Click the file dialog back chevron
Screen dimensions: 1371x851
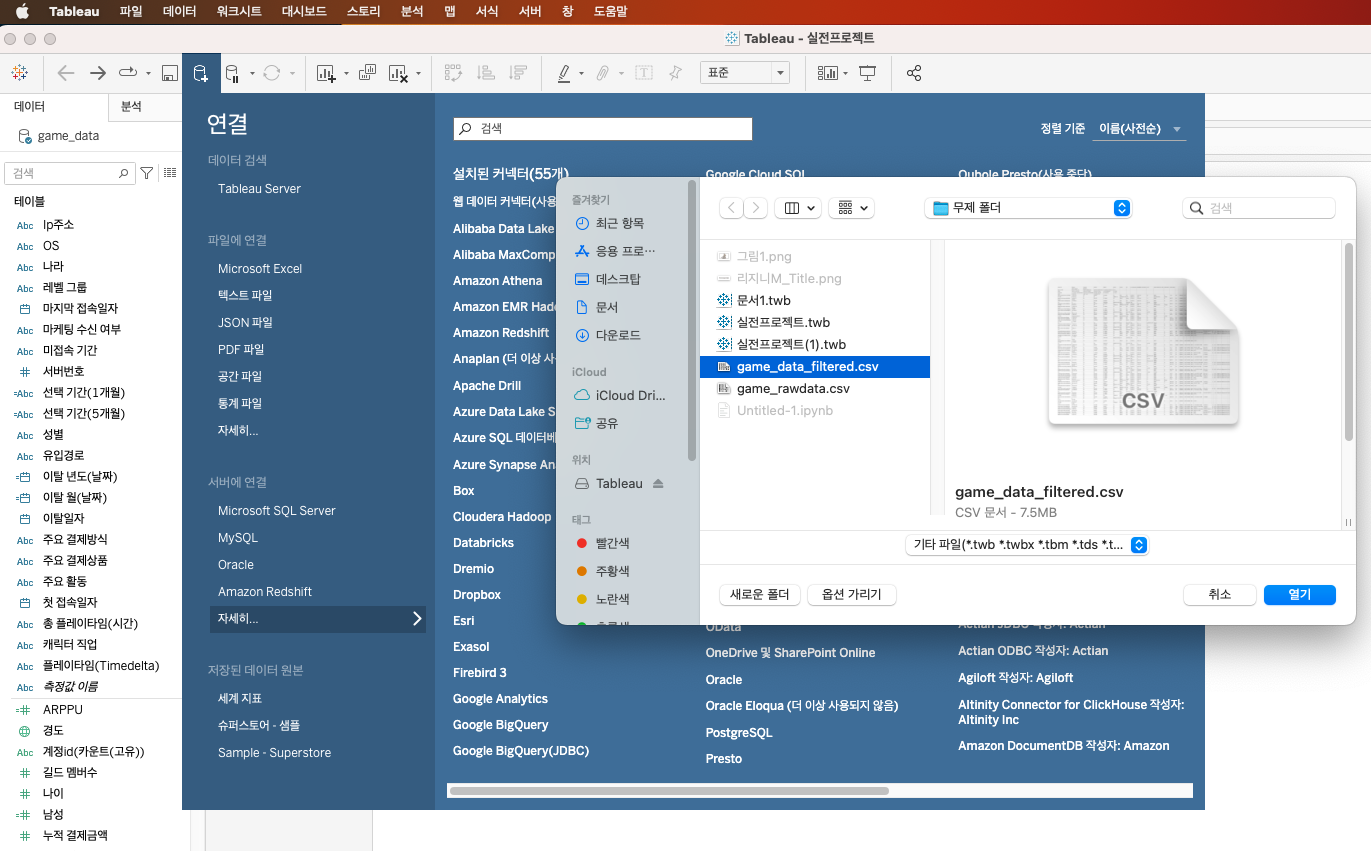coord(732,208)
